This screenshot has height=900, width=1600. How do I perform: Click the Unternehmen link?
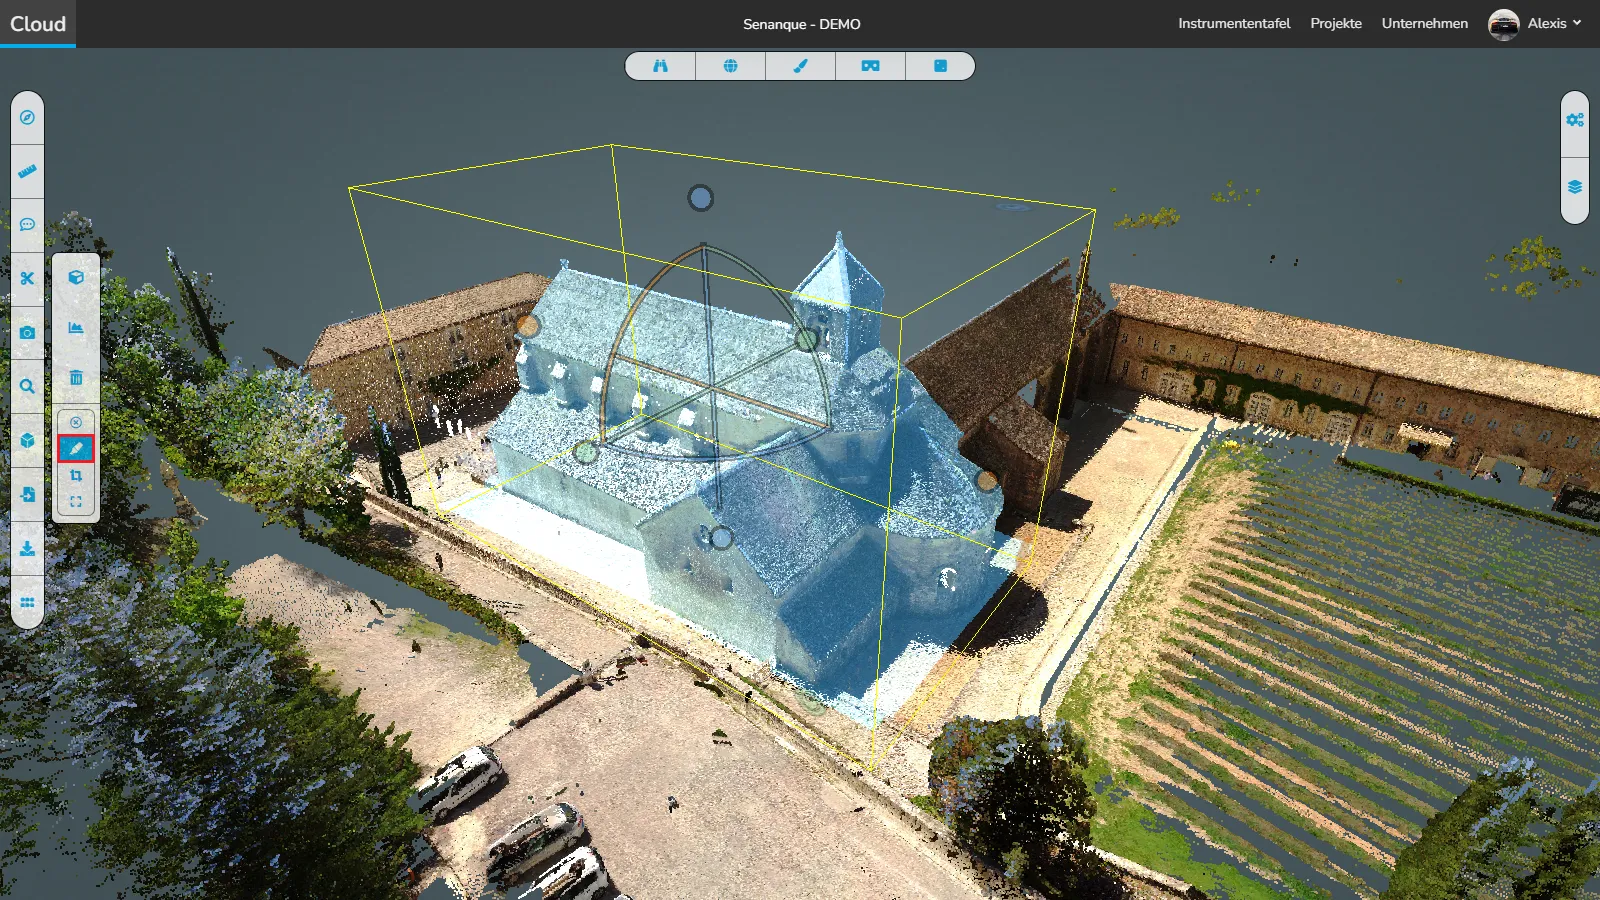pyautogui.click(x=1424, y=24)
